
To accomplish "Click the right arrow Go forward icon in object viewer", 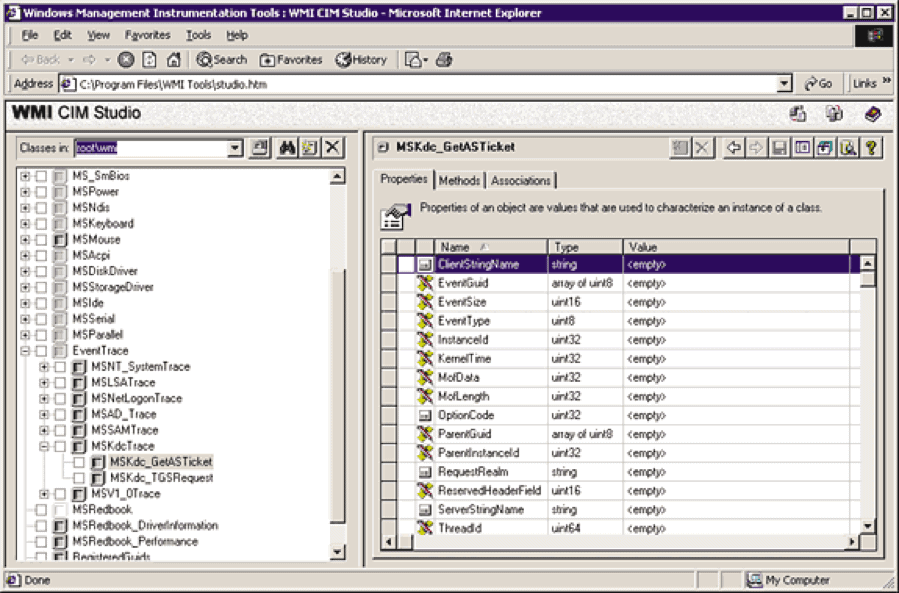I will pos(756,148).
